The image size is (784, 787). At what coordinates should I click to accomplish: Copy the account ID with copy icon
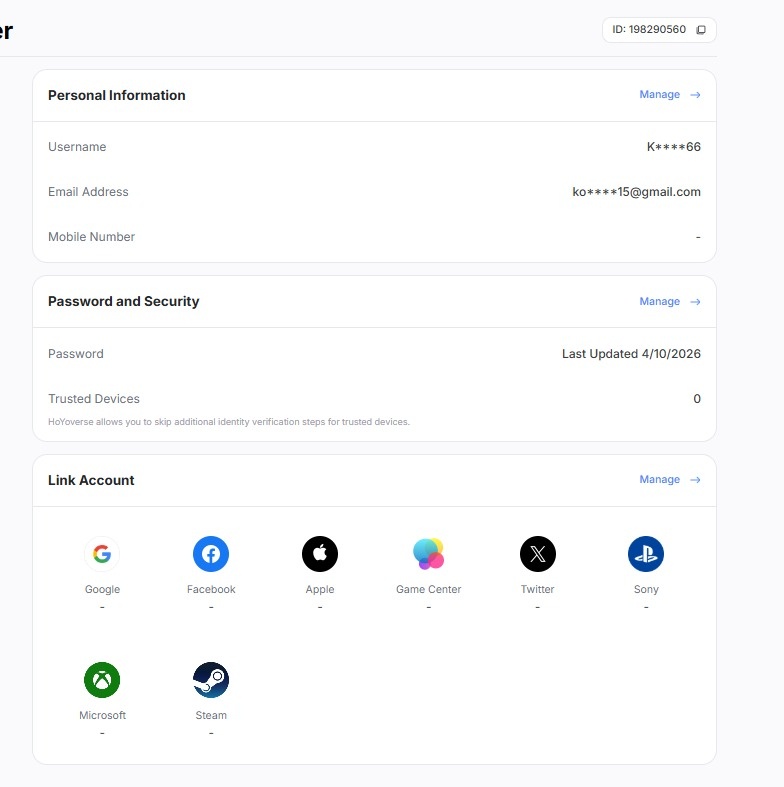tap(701, 30)
